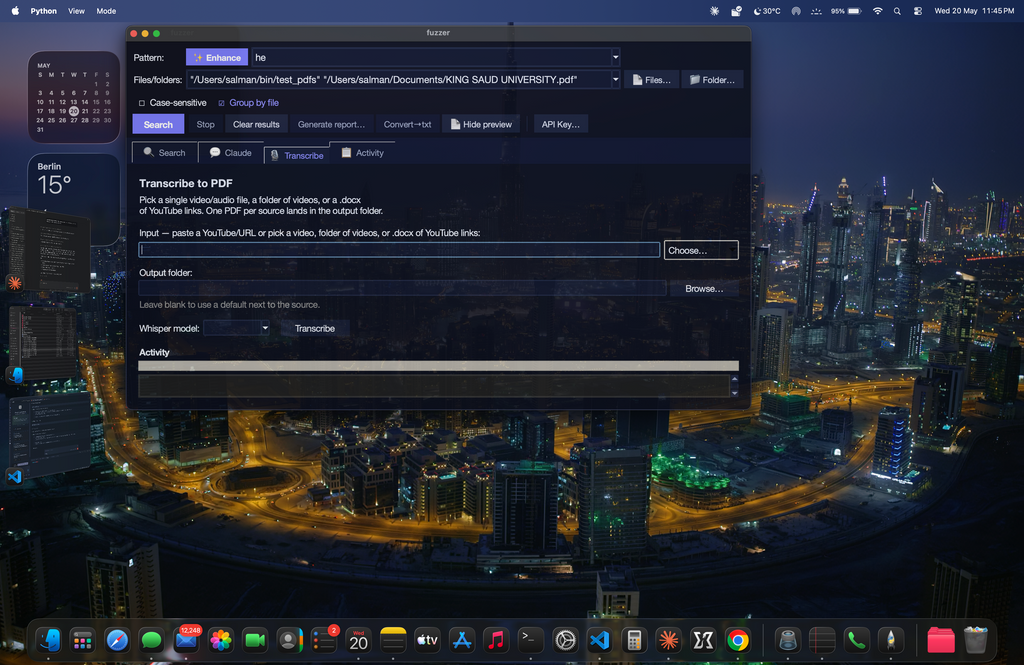Open Finder from the dock
Viewport: 1024px width, 665px height.
point(48,641)
